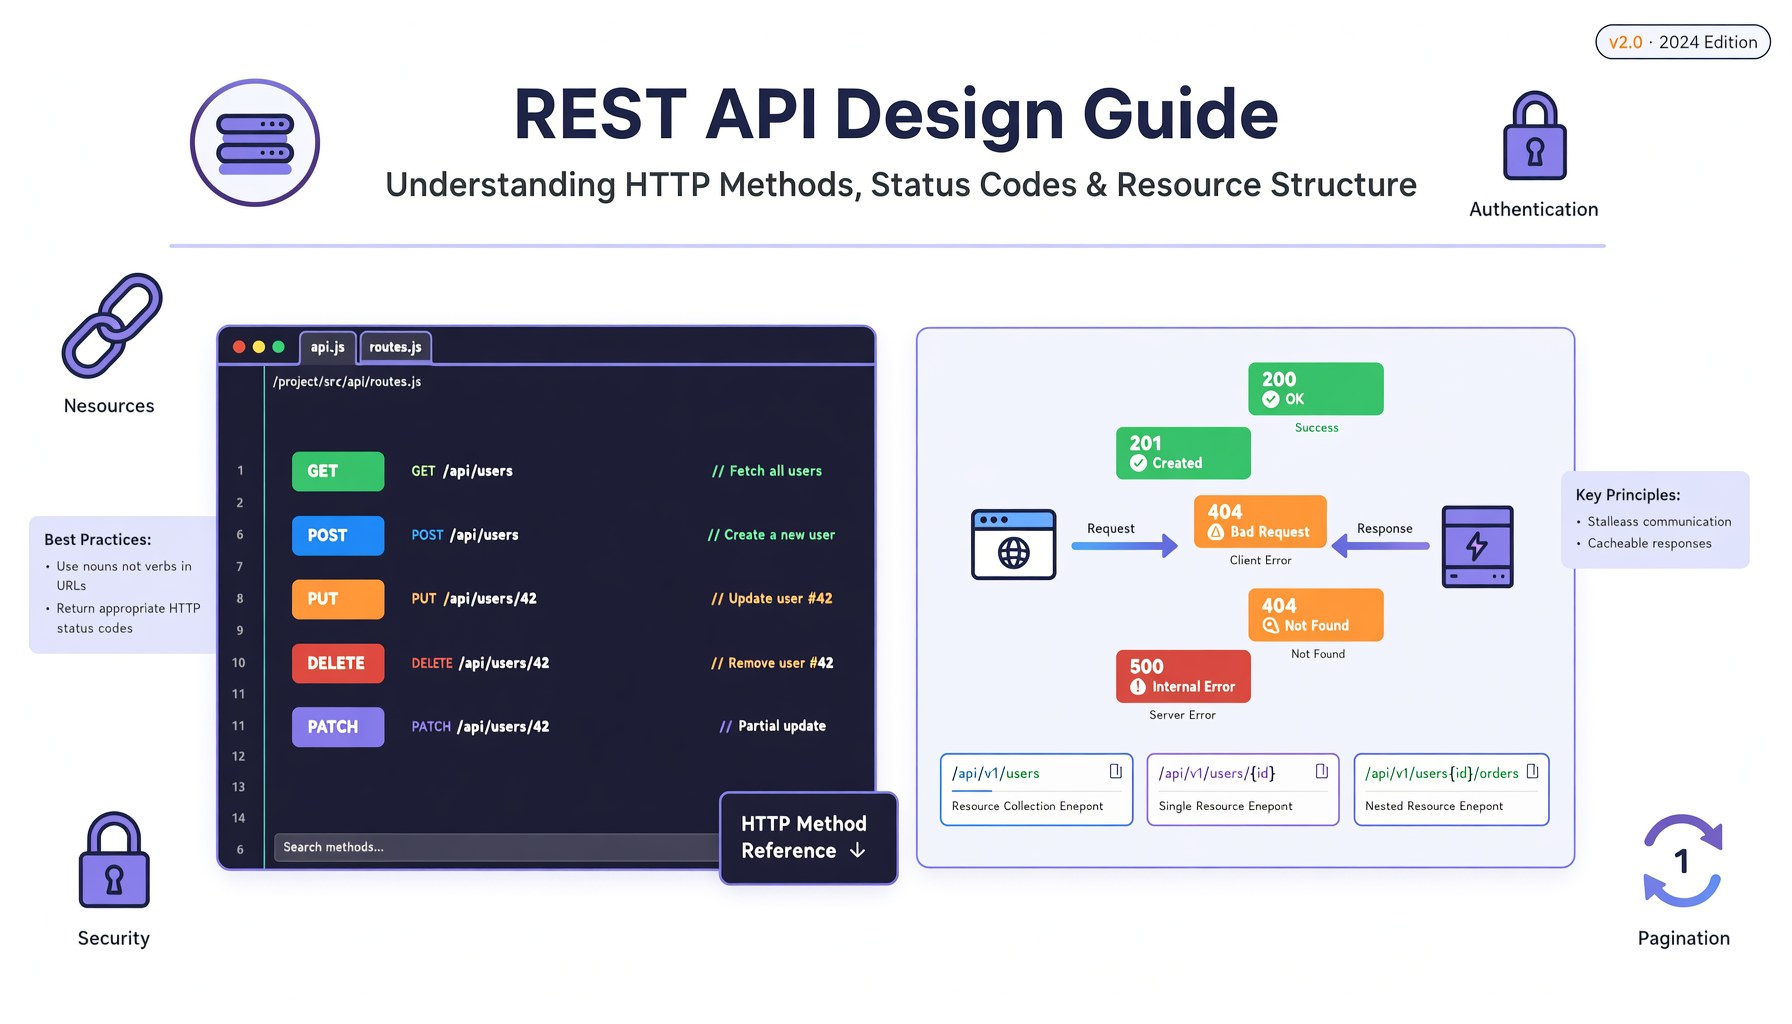Click the v2.0 2024 Edition badge
Viewport: 1792px width, 1024px height.
[1683, 42]
